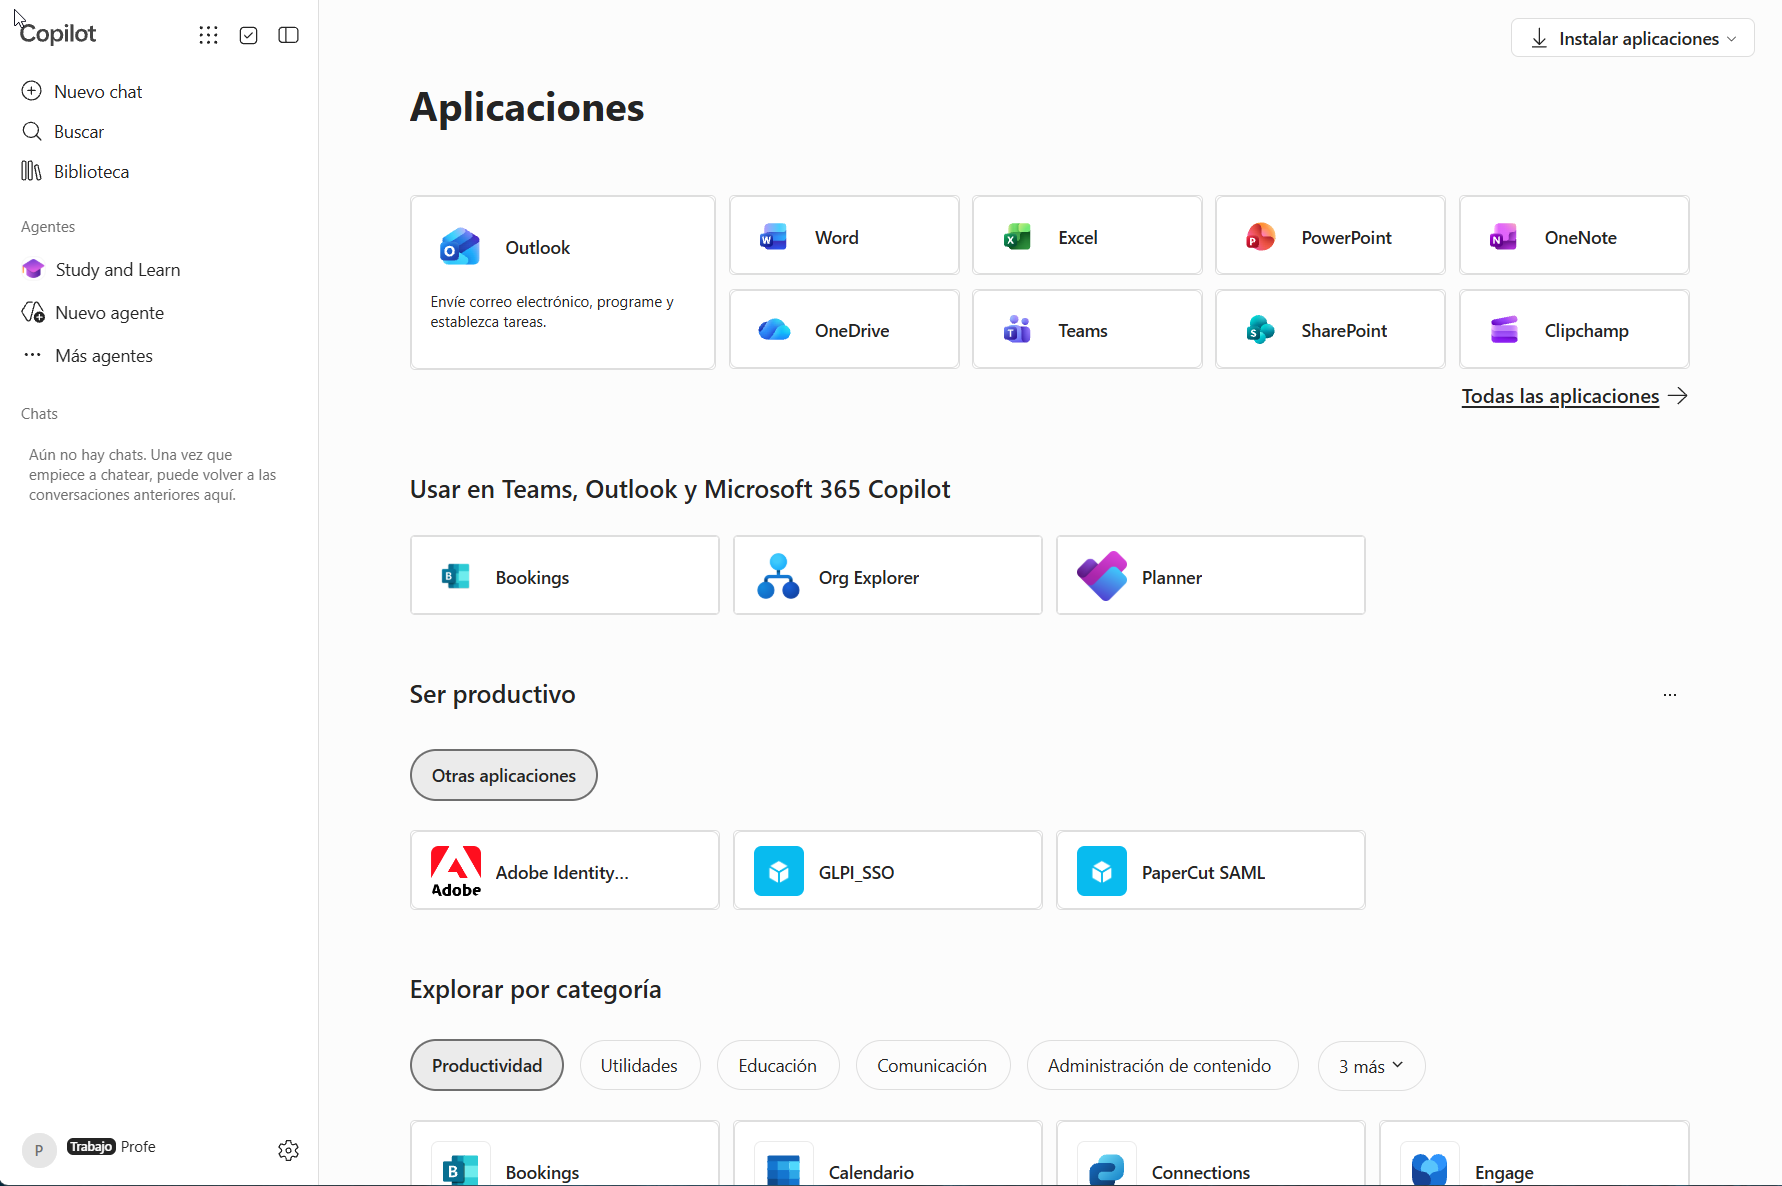This screenshot has height=1186, width=1782.
Task: Open the OneNote app tile
Action: [x=1574, y=236]
